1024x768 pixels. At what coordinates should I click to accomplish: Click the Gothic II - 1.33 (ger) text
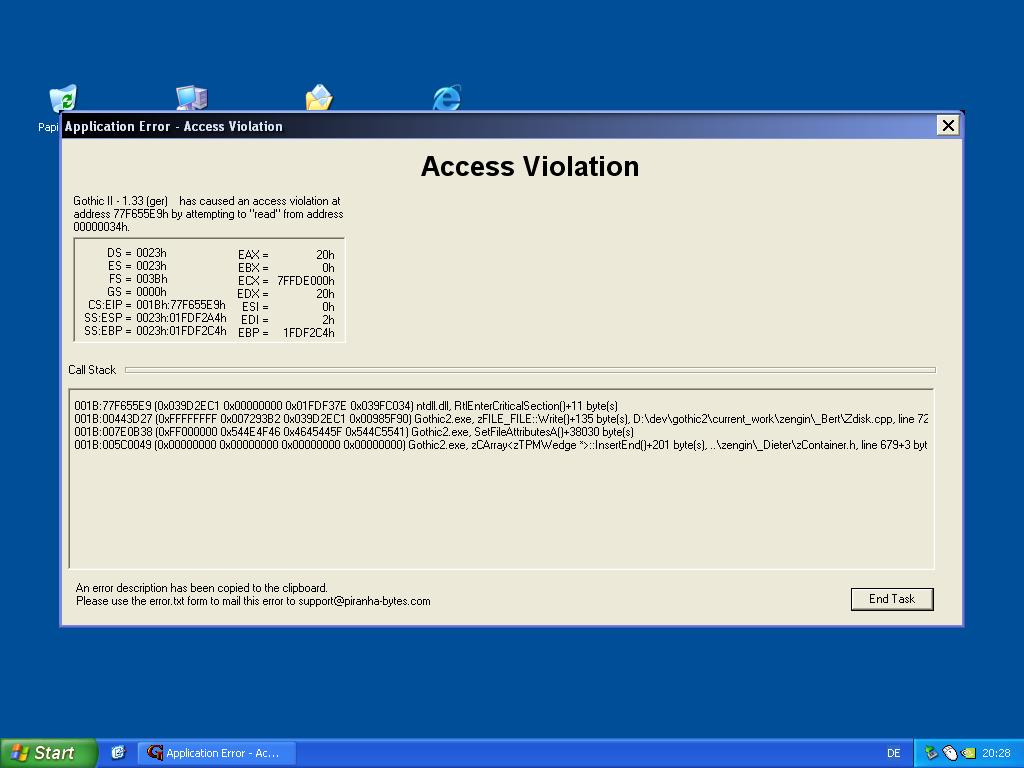point(121,200)
